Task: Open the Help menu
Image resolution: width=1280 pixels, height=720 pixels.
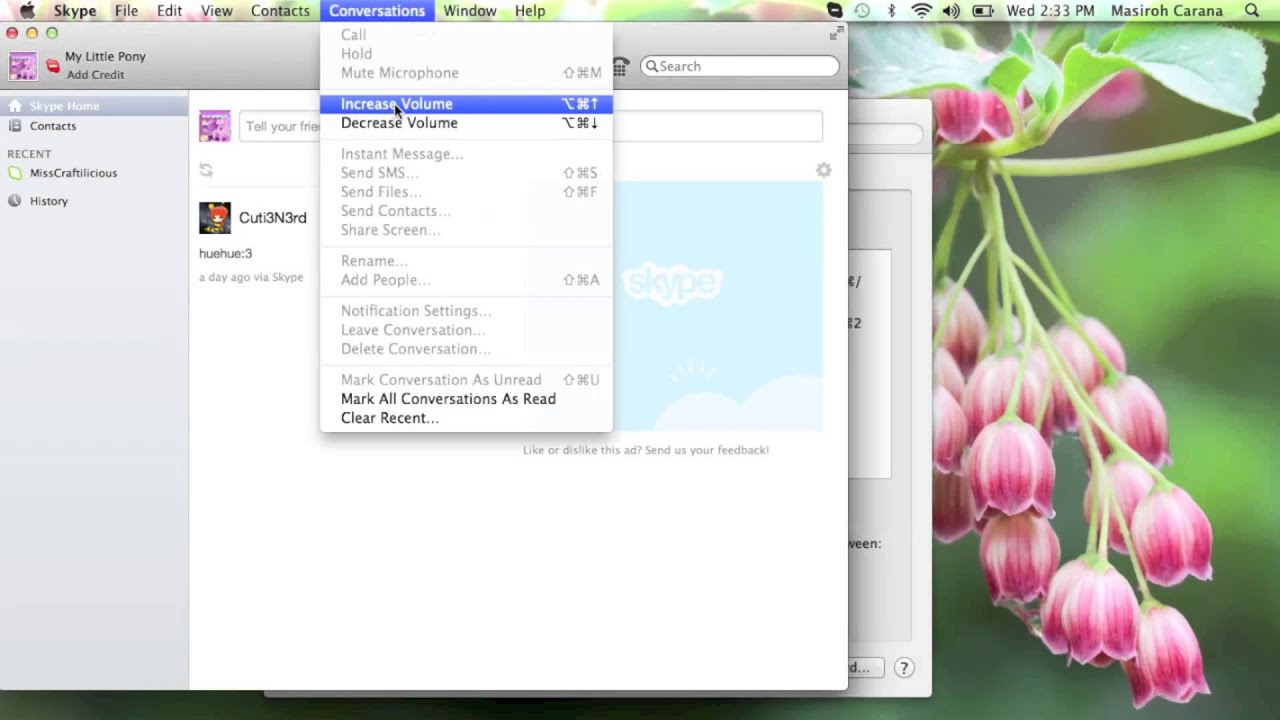Action: 530,11
